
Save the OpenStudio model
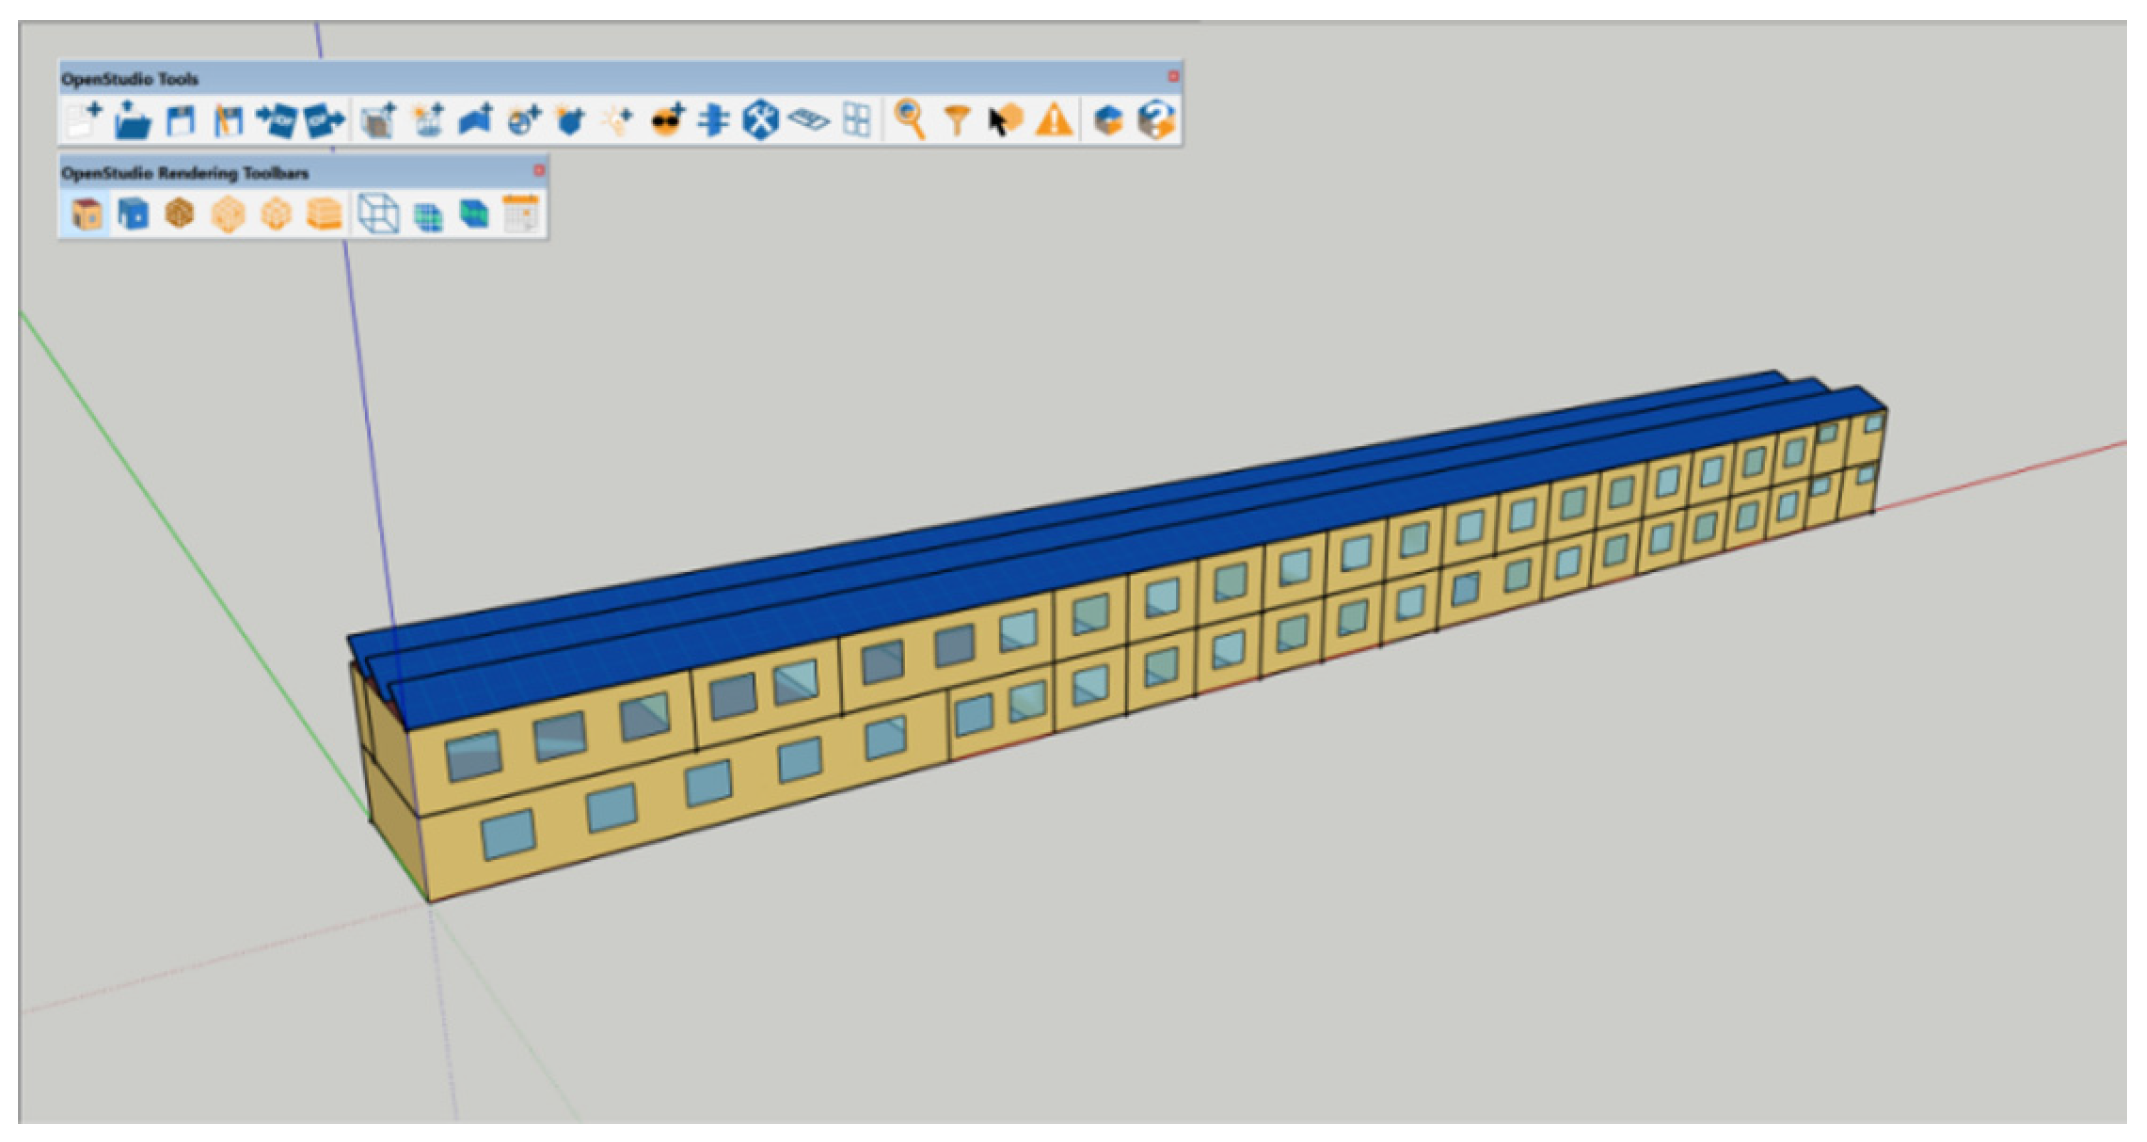(180, 121)
